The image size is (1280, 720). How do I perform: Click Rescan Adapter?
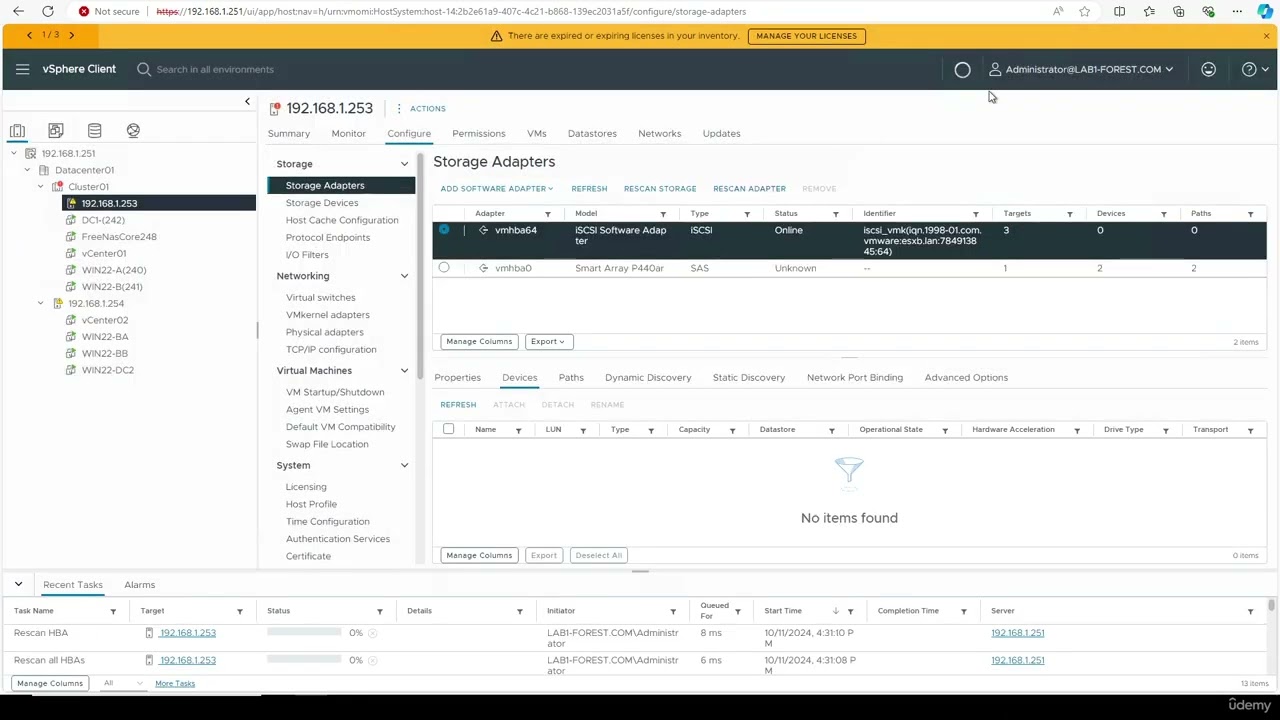pos(749,189)
